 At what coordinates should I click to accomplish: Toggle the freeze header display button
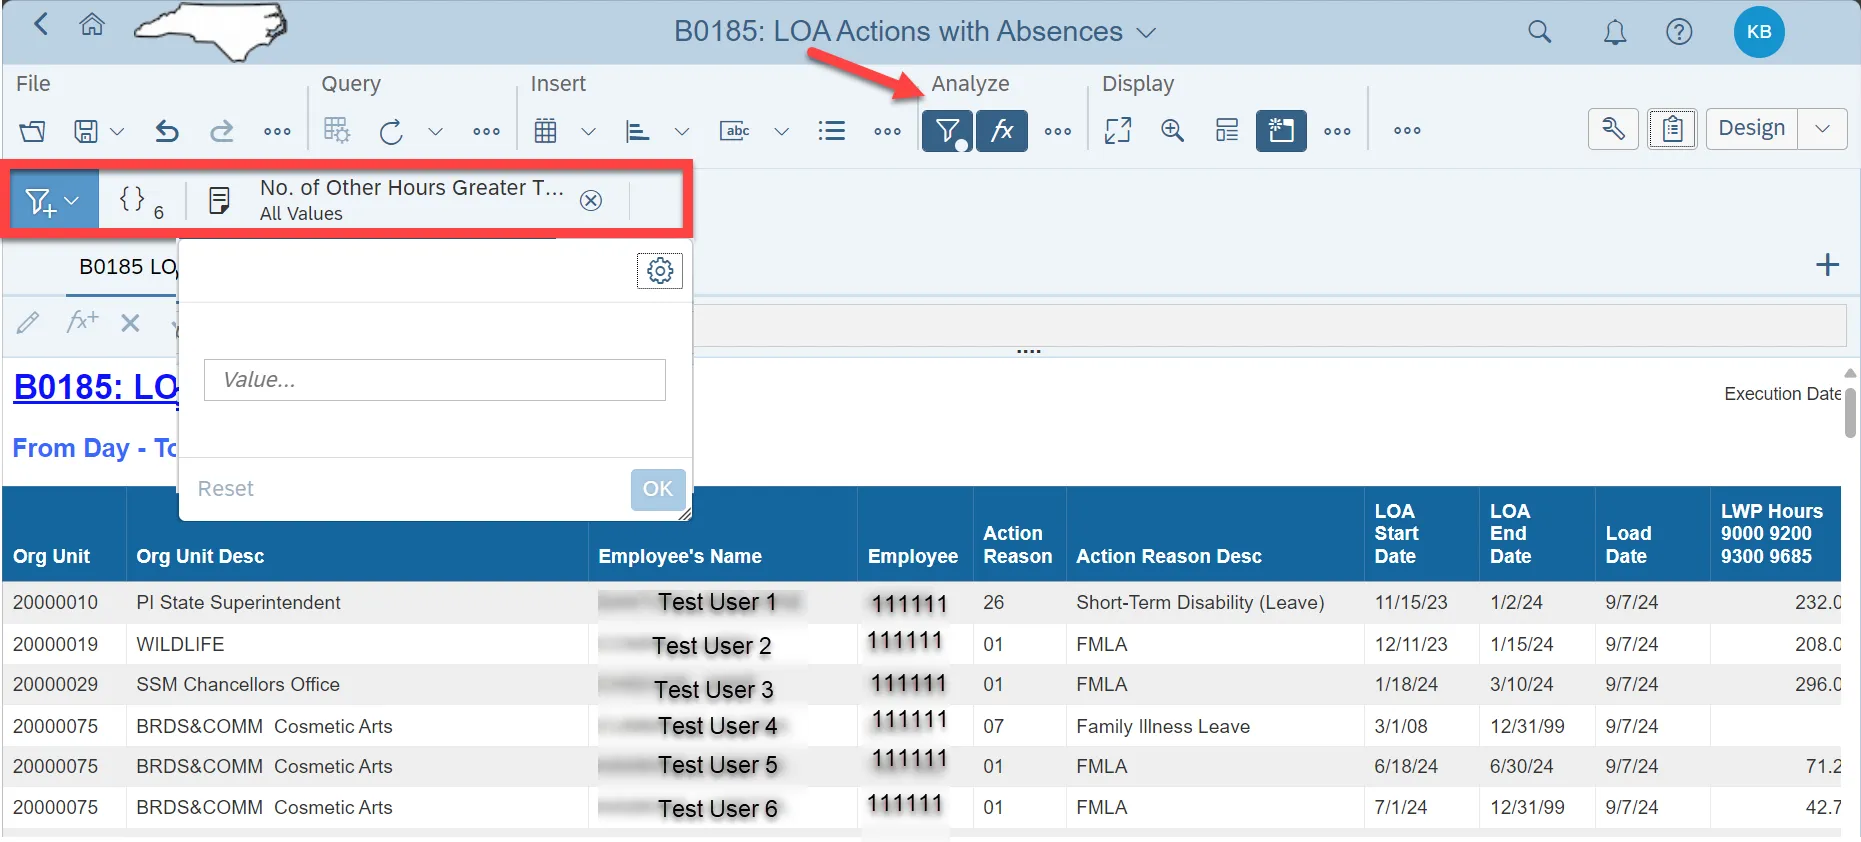point(1280,131)
